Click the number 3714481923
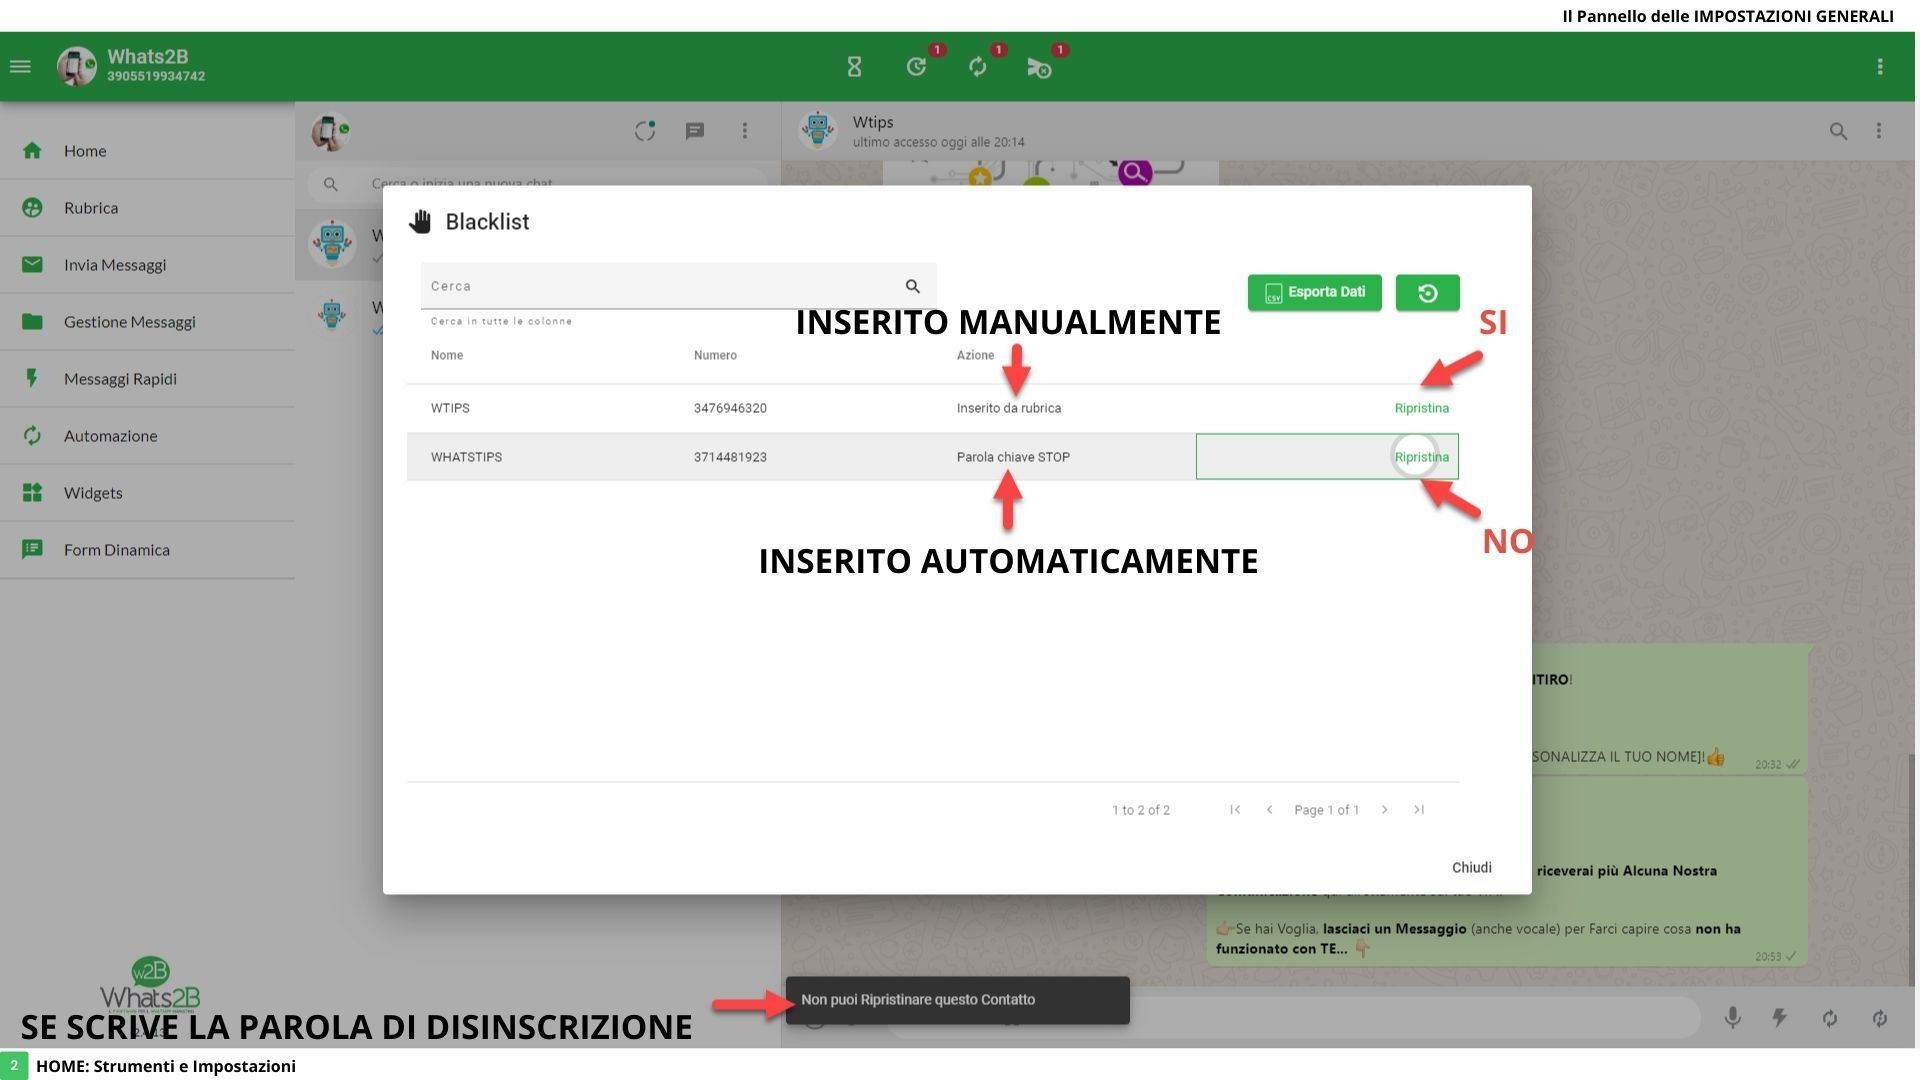1920x1080 pixels. tap(730, 457)
